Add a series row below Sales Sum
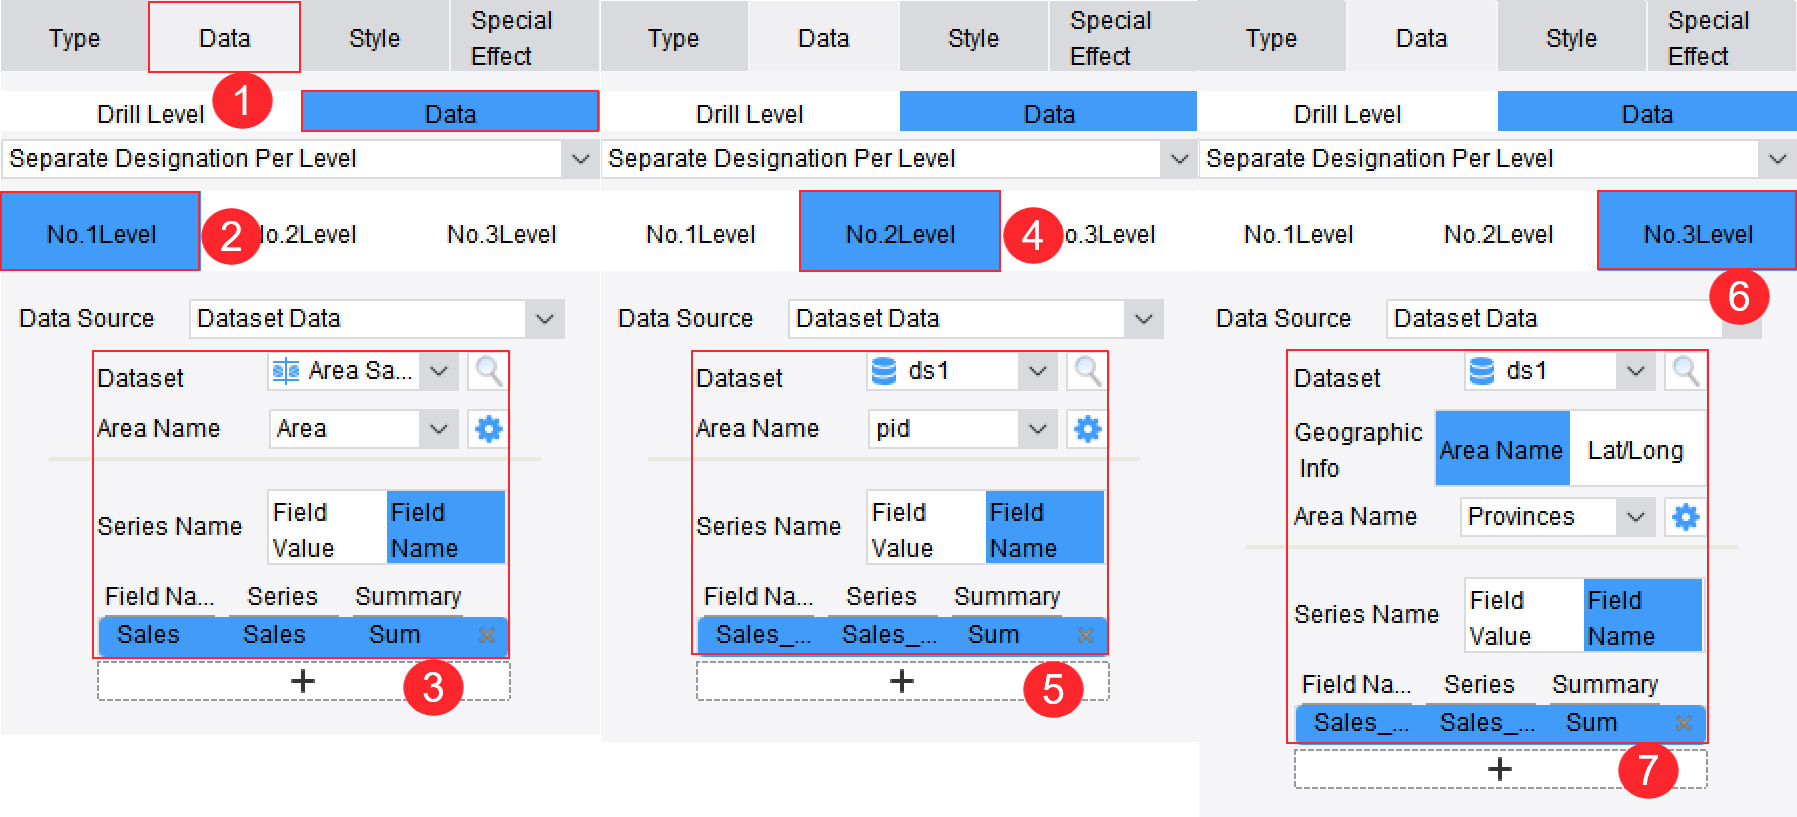This screenshot has height=817, width=1797. (303, 681)
